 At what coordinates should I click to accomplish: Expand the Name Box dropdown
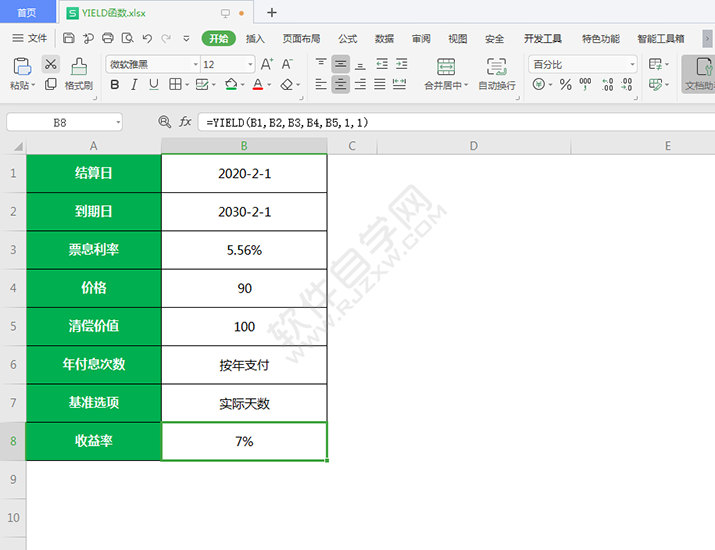(x=118, y=122)
